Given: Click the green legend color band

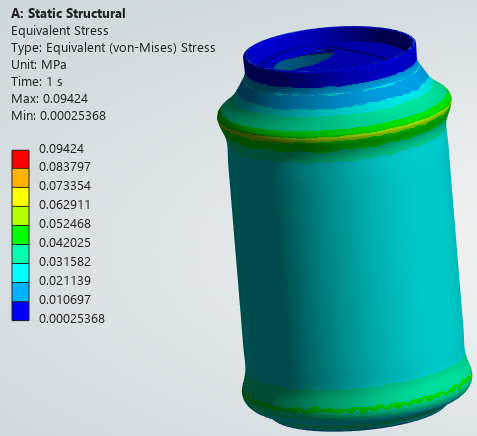Looking at the screenshot, I should [20, 235].
